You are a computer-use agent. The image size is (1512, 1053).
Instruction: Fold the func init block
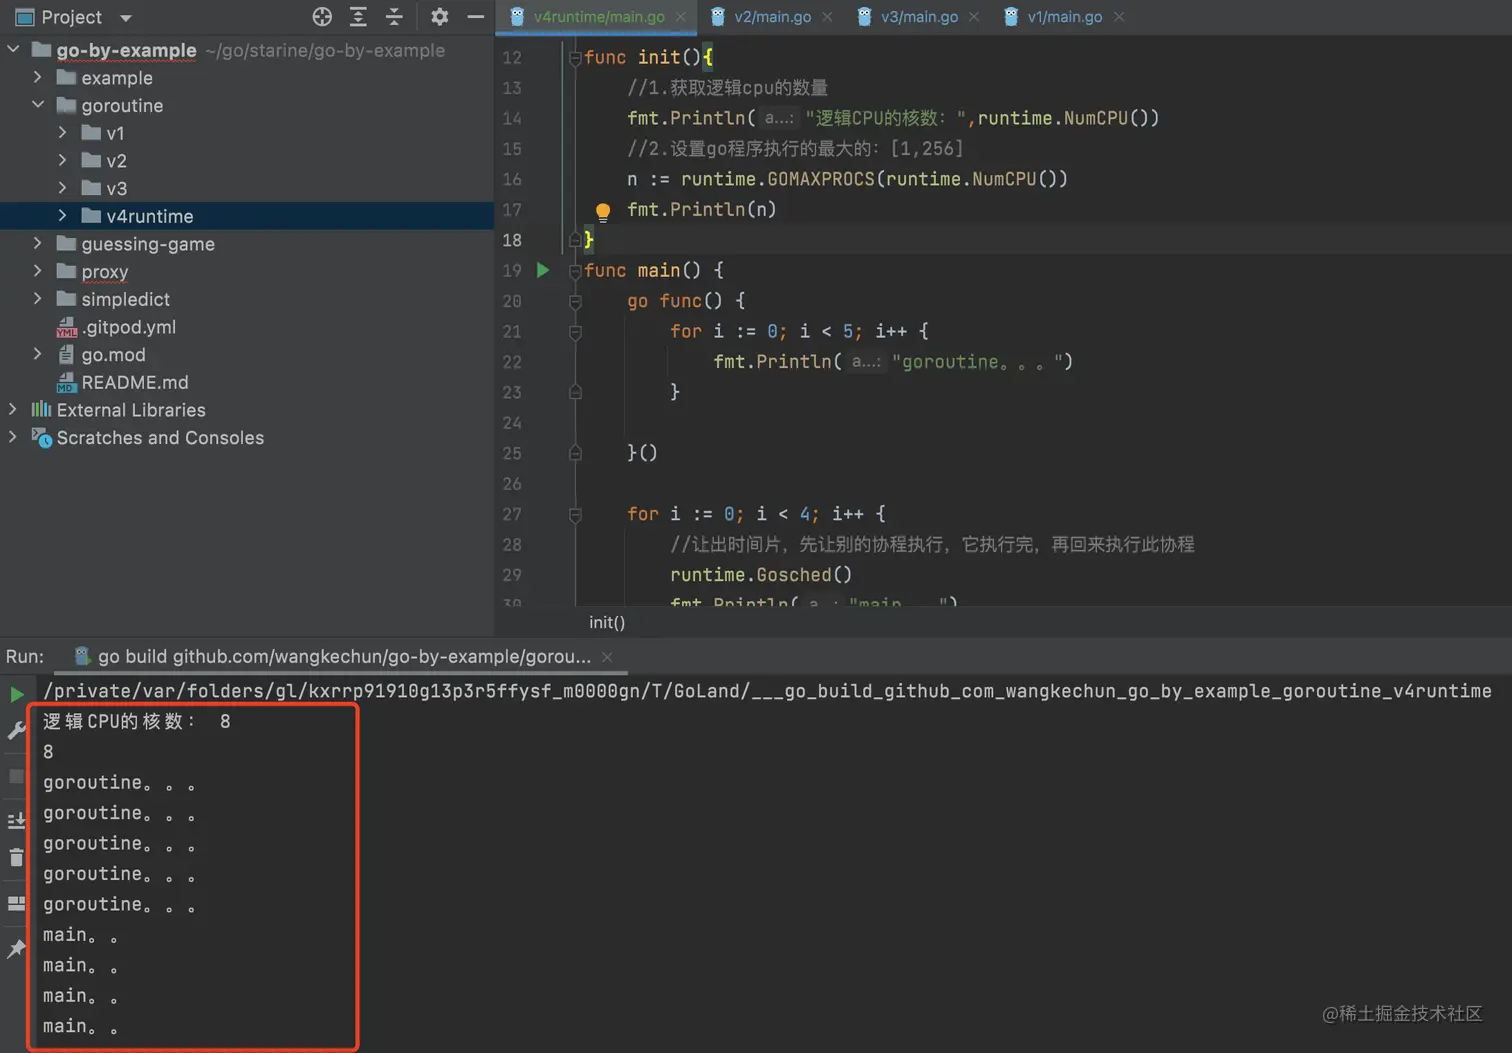tap(575, 58)
